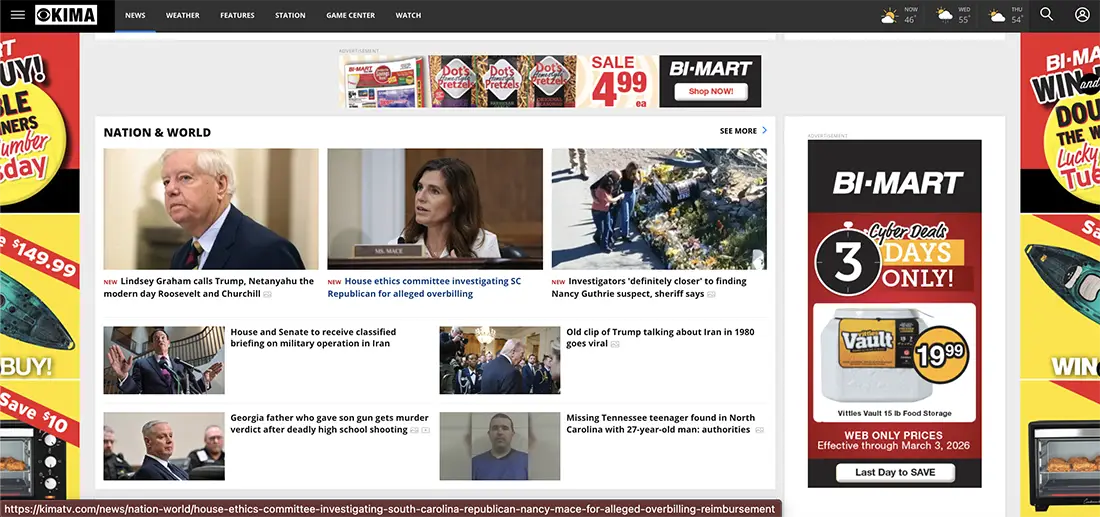Open the Station menu item
Screen dimensions: 1100x517
pos(290,15)
